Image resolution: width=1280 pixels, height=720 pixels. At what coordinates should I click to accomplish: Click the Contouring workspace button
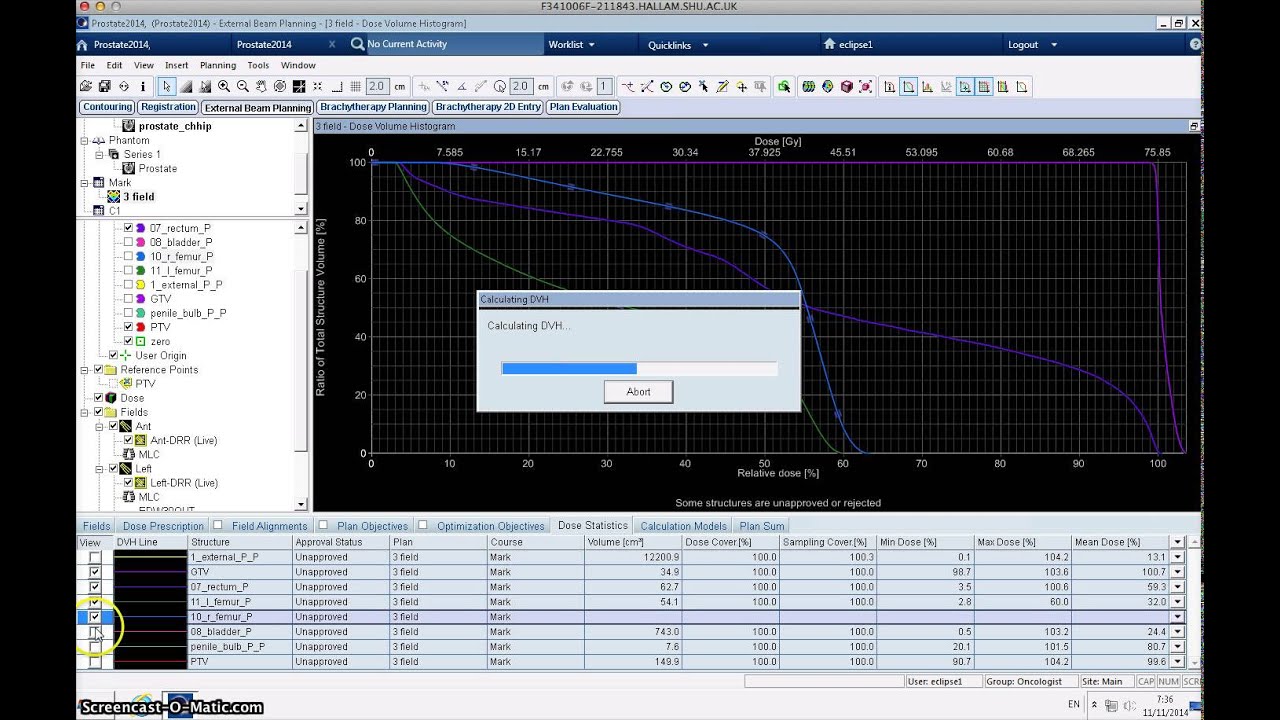point(107,107)
